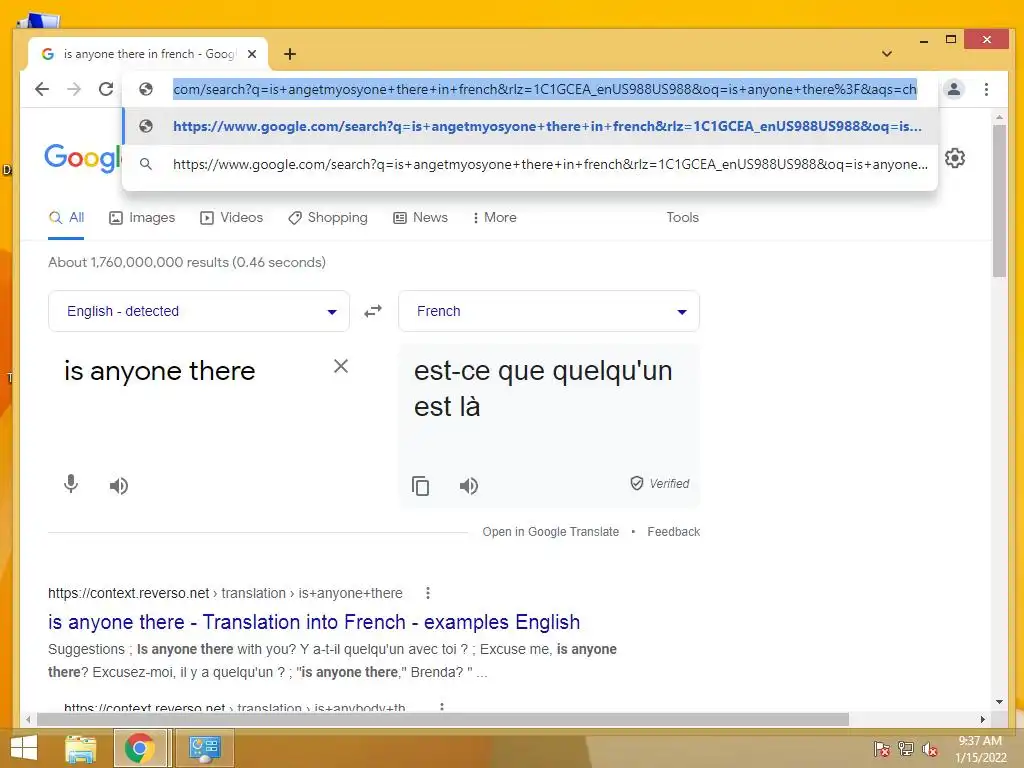Activate microphone voice input for translation

[71, 484]
